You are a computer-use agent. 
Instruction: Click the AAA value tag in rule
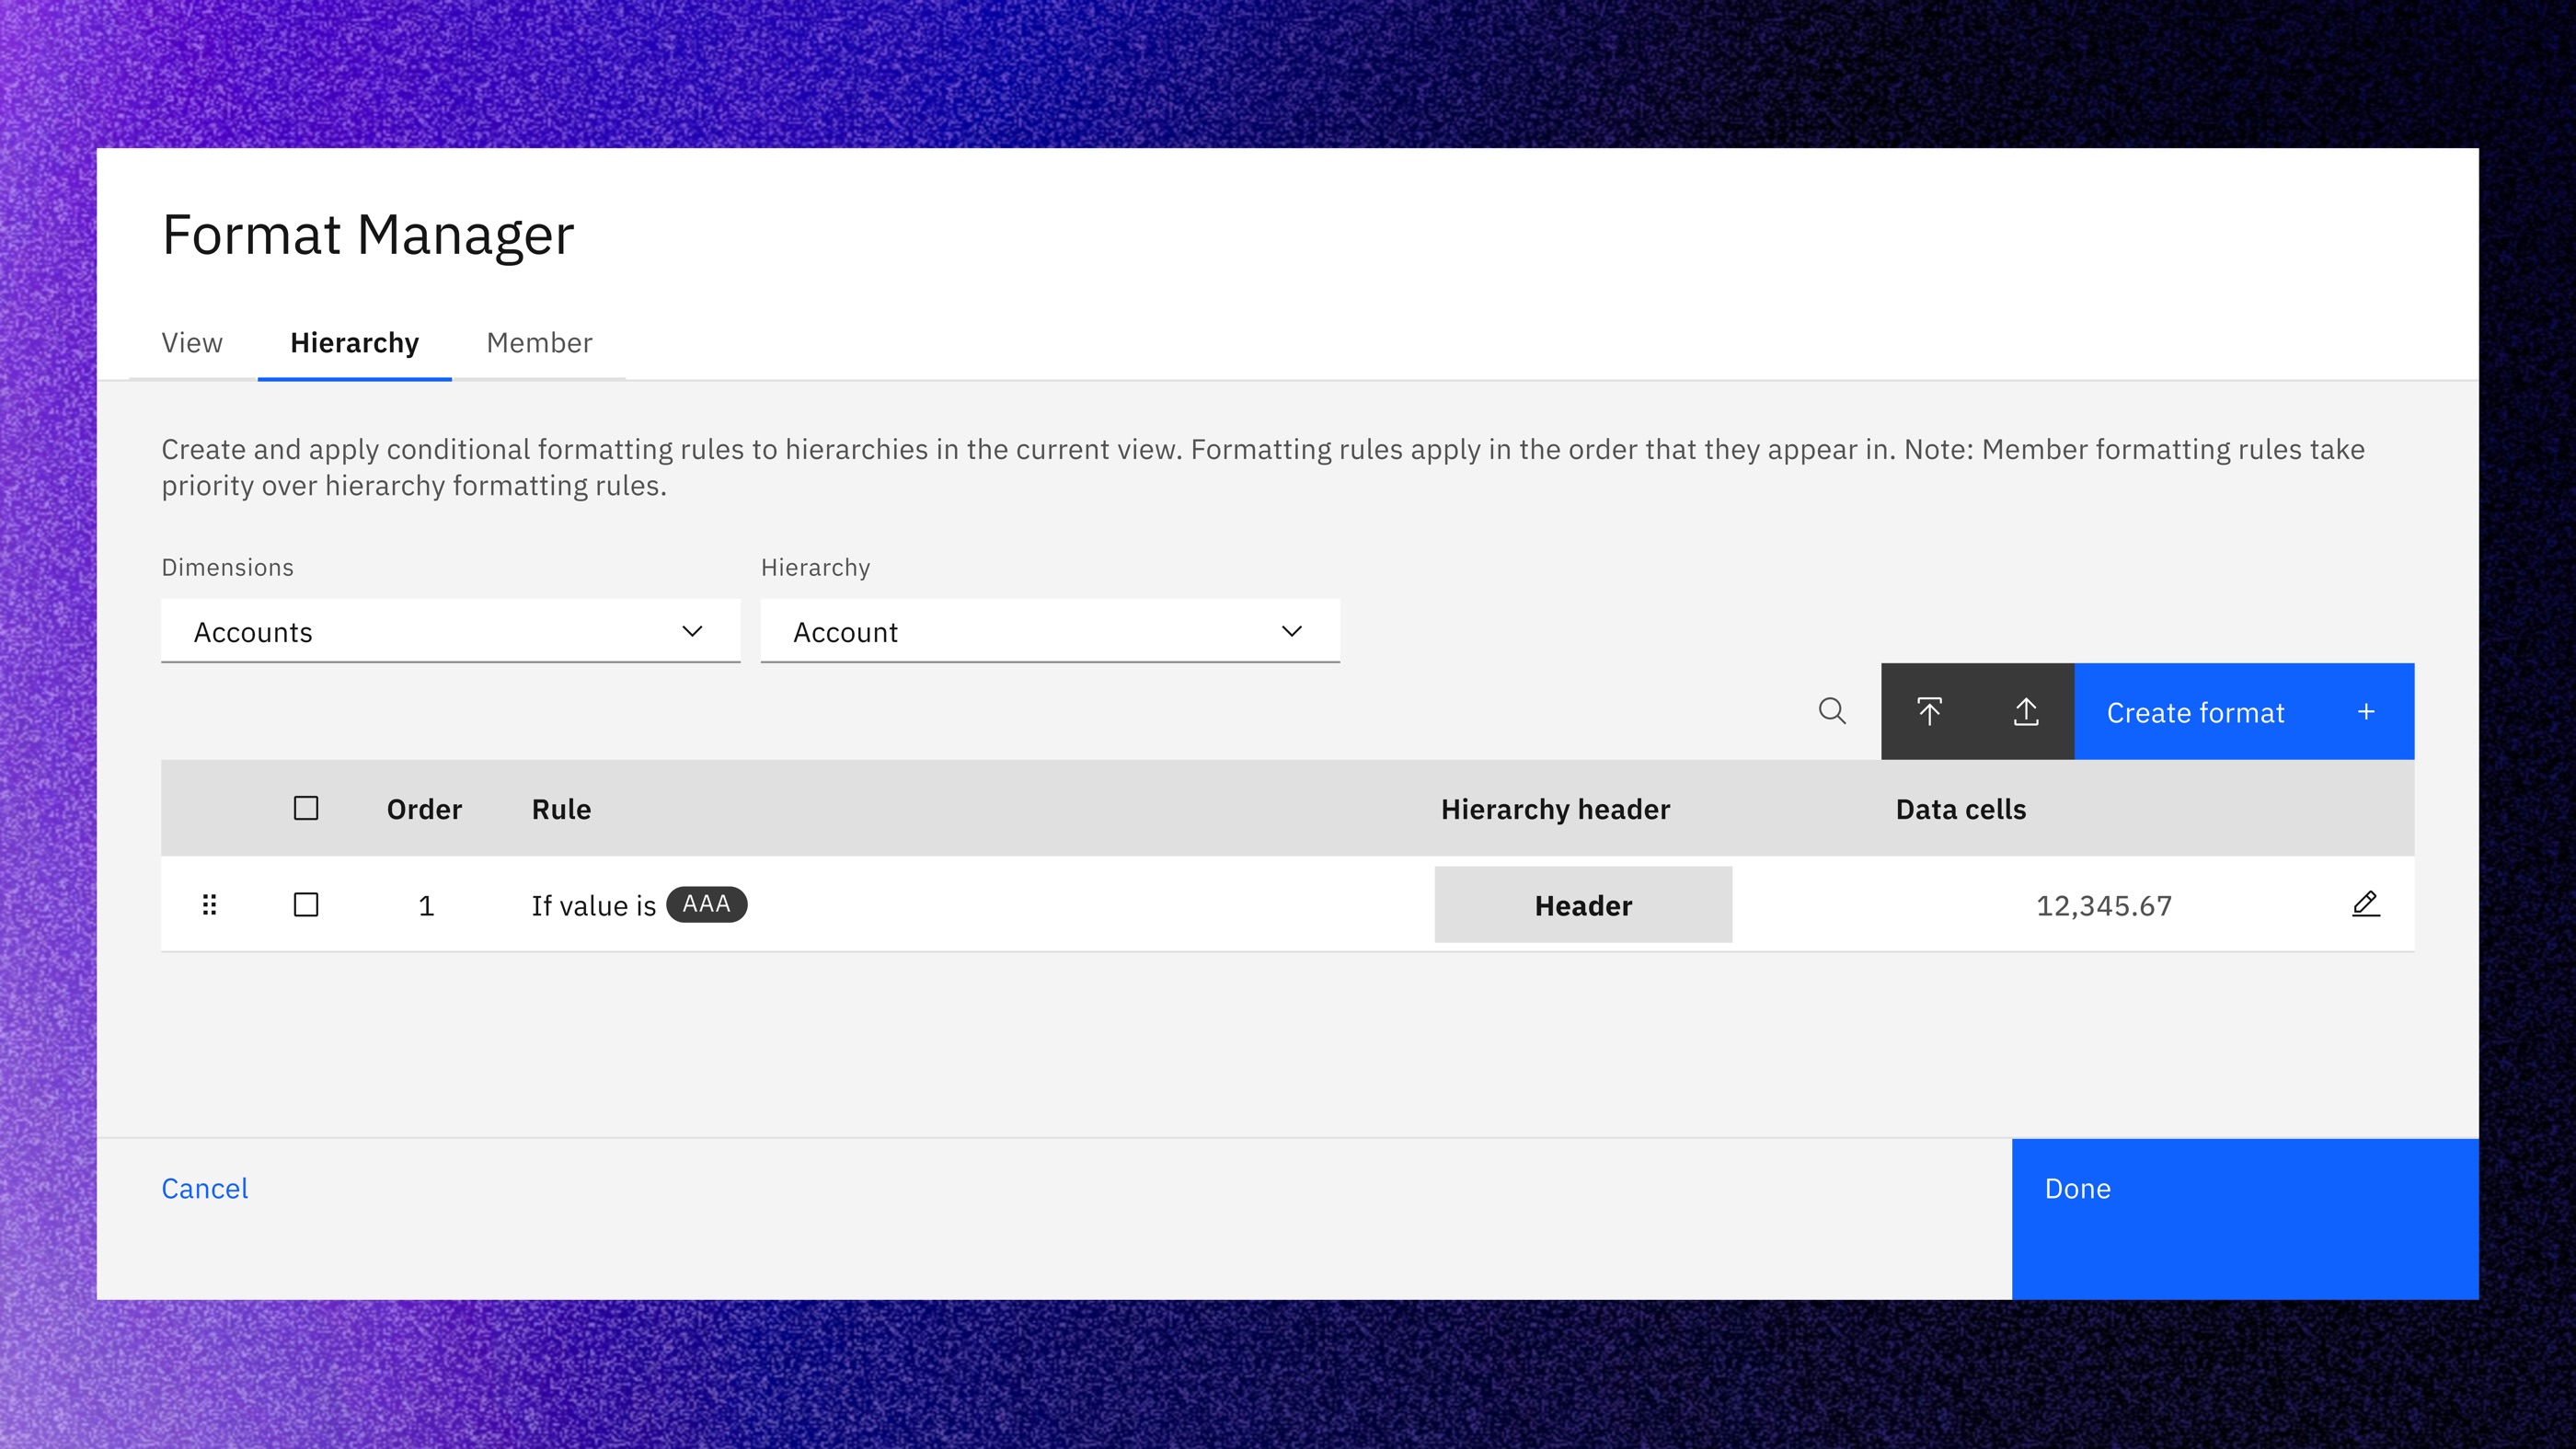coord(706,904)
